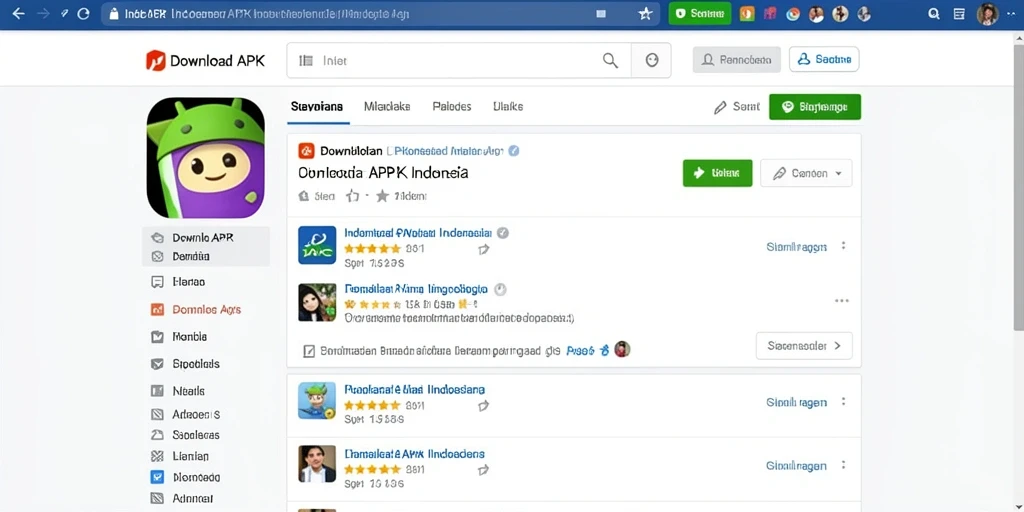Switch to the Mladake tab
The width and height of the screenshot is (1024, 512).
[x=387, y=106]
